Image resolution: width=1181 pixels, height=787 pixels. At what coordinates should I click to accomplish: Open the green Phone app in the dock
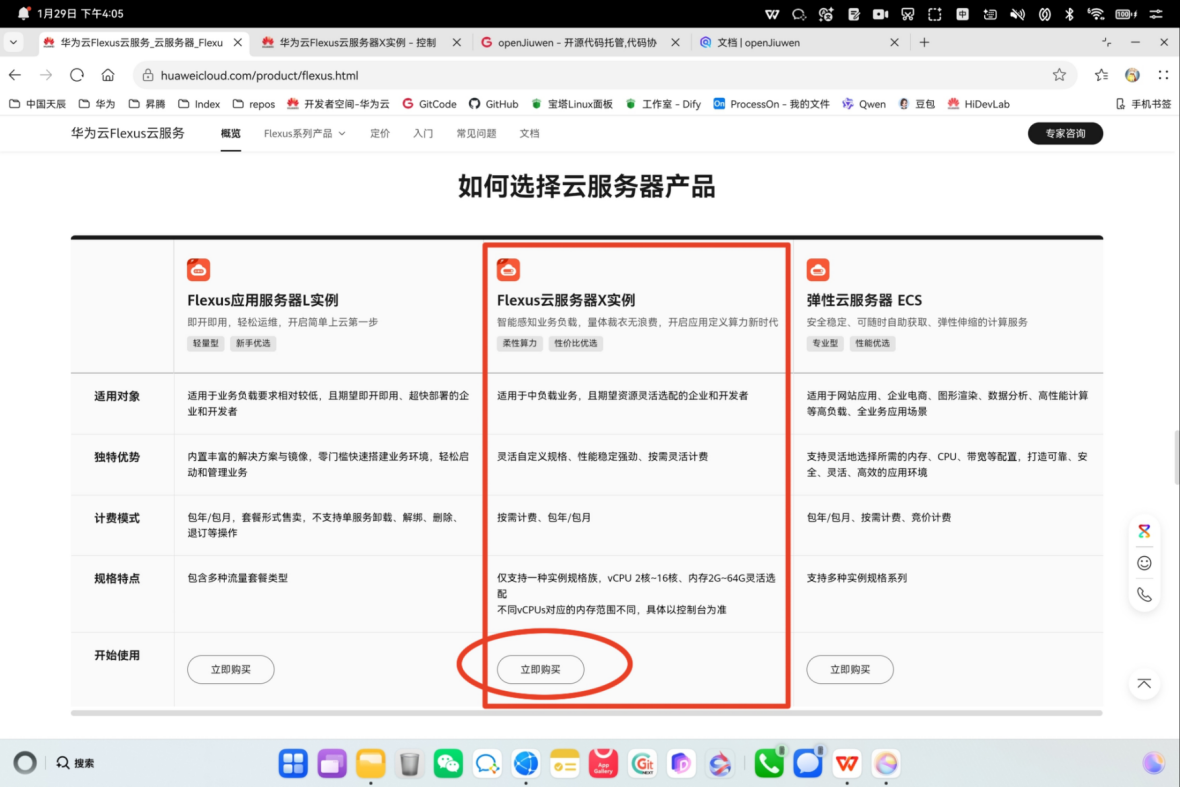769,763
